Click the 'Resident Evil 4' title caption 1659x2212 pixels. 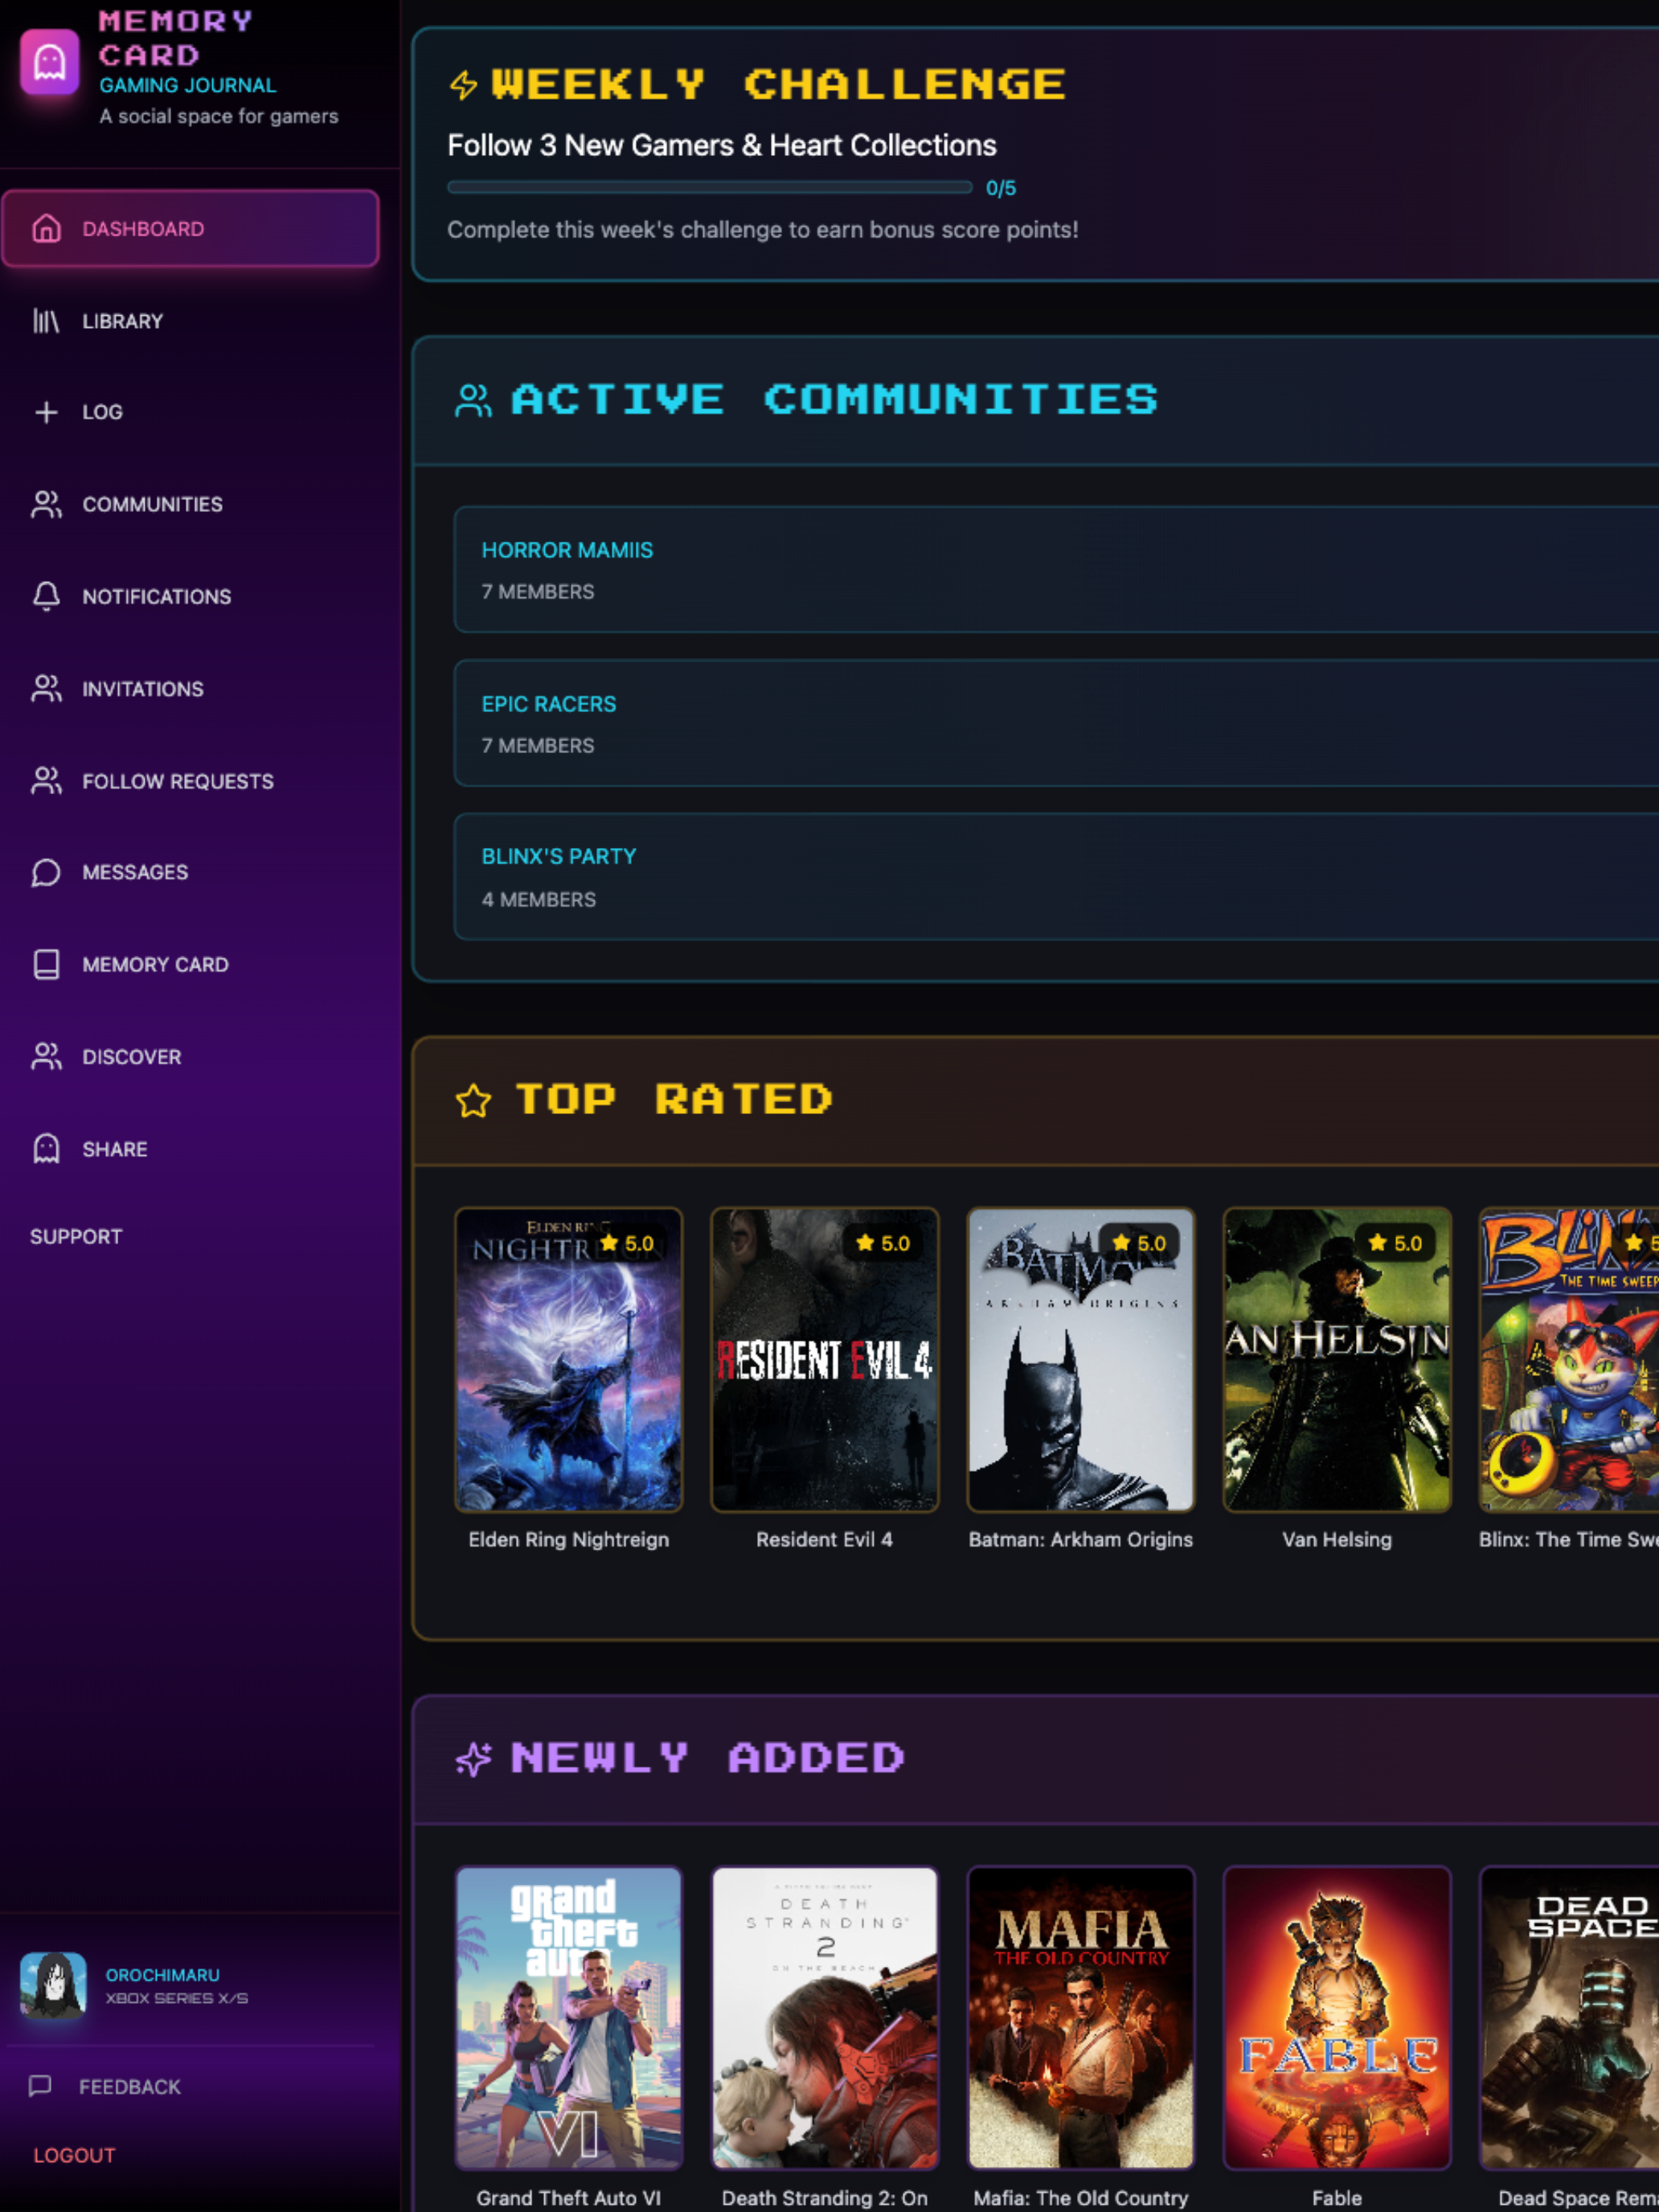[x=825, y=1540]
